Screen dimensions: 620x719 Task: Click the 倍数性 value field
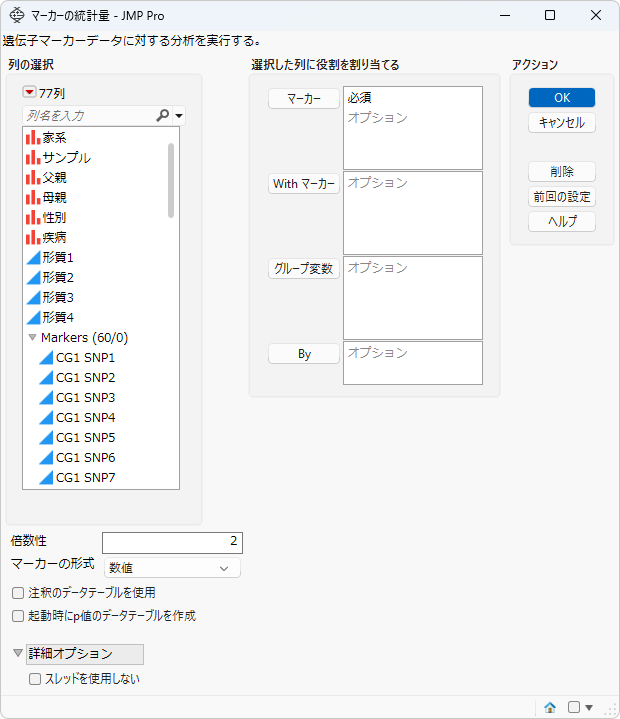tap(172, 543)
